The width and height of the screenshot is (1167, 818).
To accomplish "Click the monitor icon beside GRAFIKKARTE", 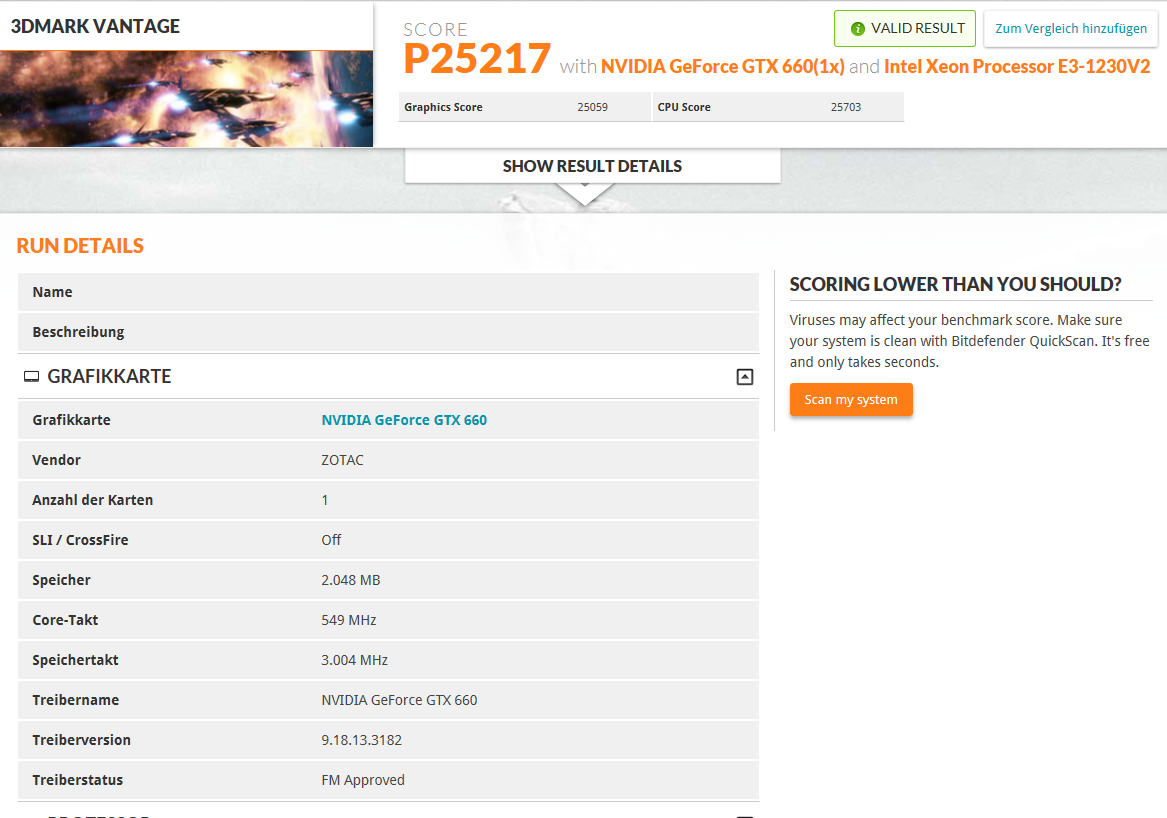I will pyautogui.click(x=31, y=377).
